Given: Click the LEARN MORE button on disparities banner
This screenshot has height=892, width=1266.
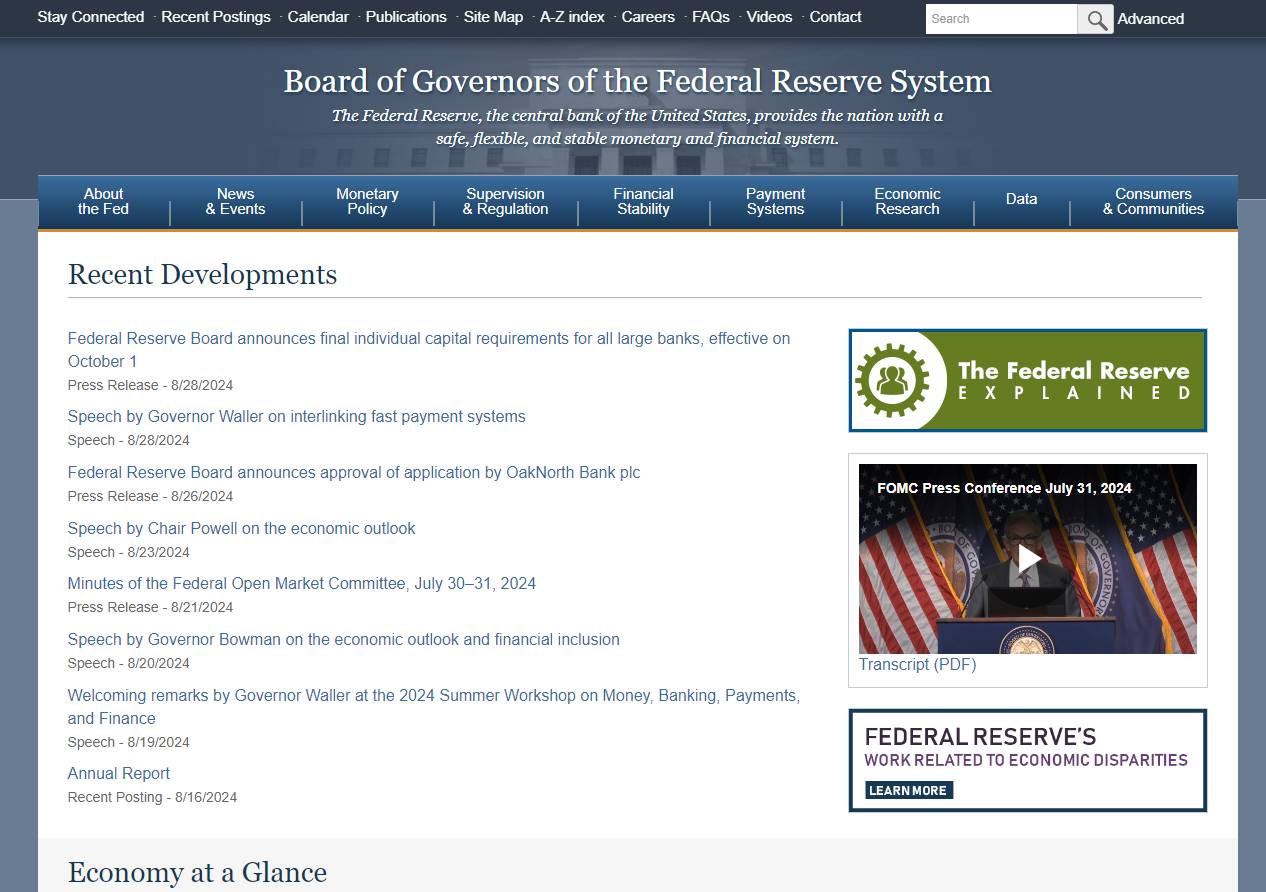Looking at the screenshot, I should (x=908, y=790).
